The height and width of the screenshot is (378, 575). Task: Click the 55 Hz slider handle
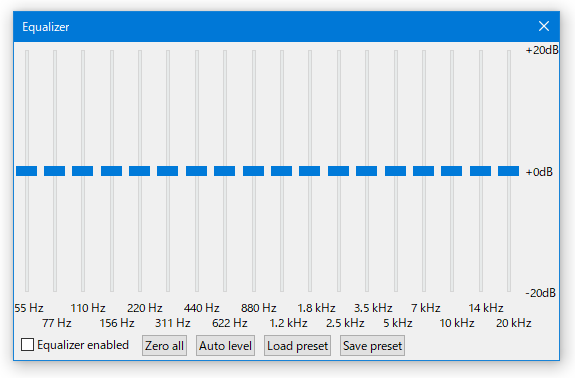click(x=26, y=171)
